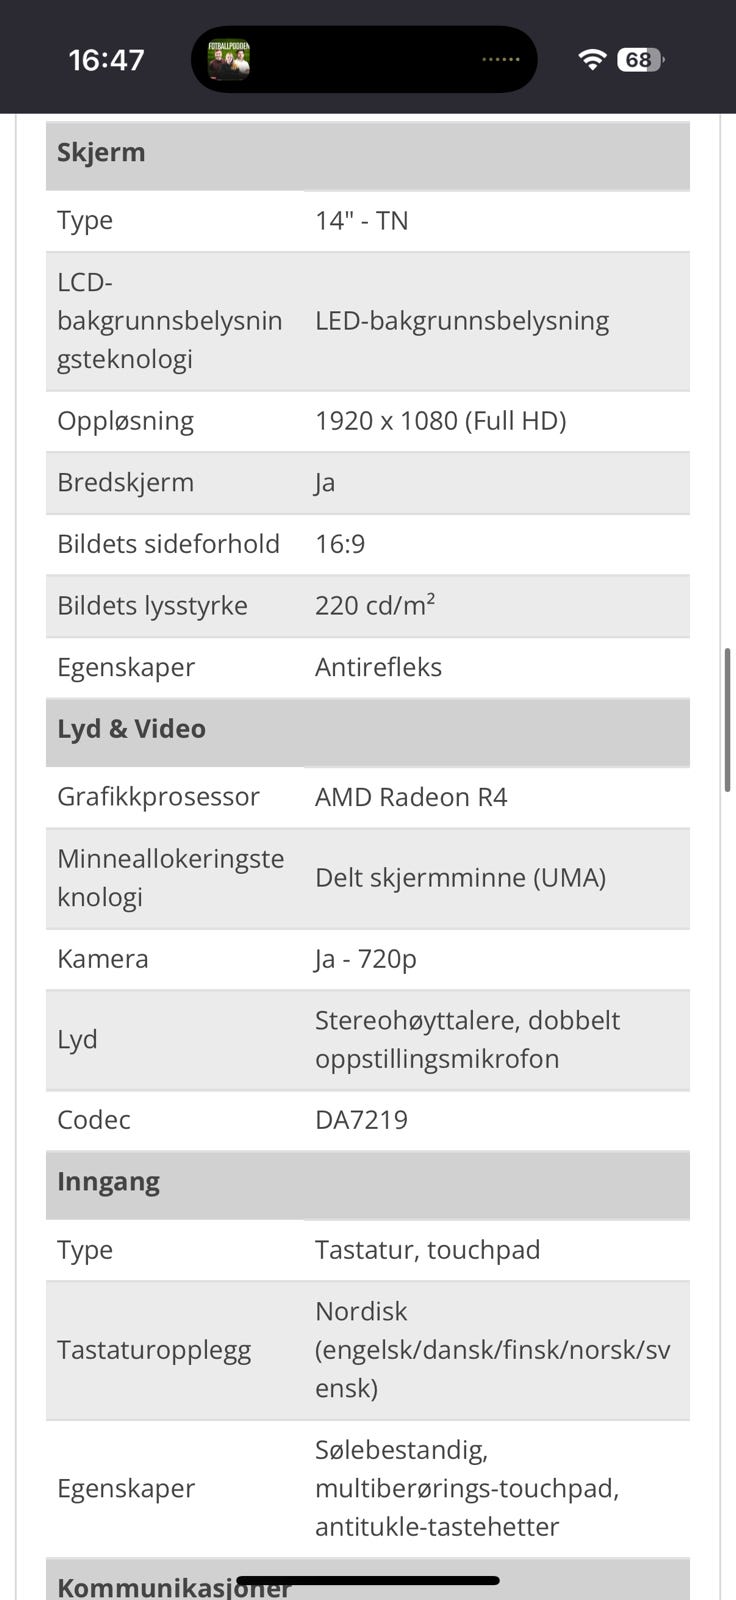Tap the home indicator bar
Screen dimensions: 736x1600
(368, 1581)
